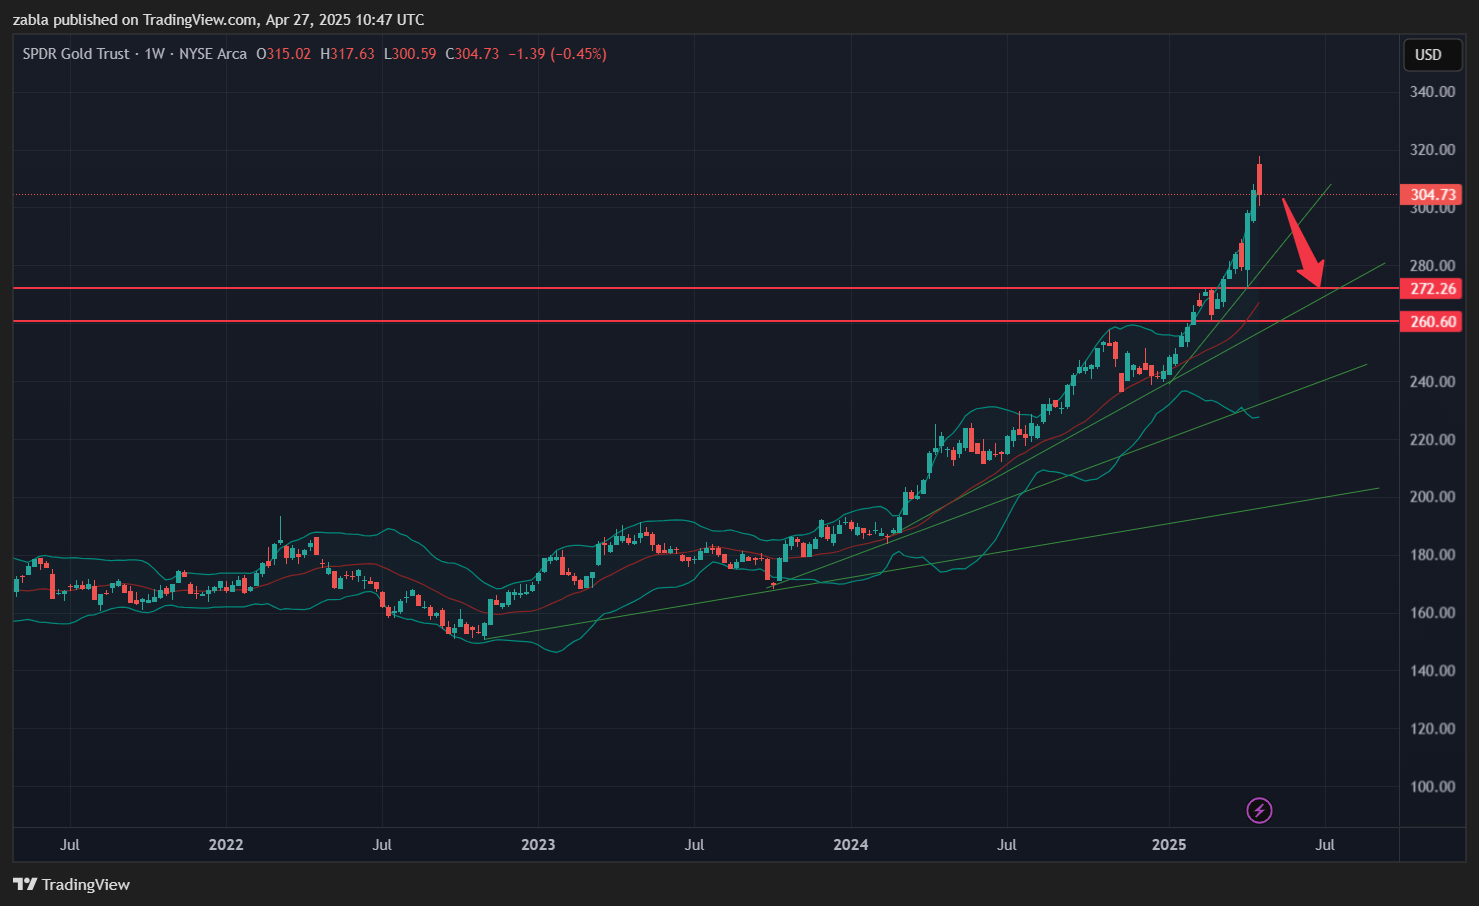Image resolution: width=1479 pixels, height=906 pixels.
Task: Open the USD currency selector
Action: pos(1428,55)
